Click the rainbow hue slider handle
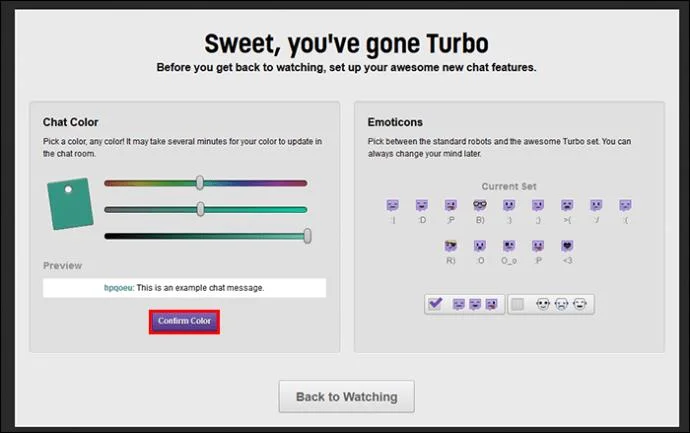690x433 pixels. tap(200, 183)
